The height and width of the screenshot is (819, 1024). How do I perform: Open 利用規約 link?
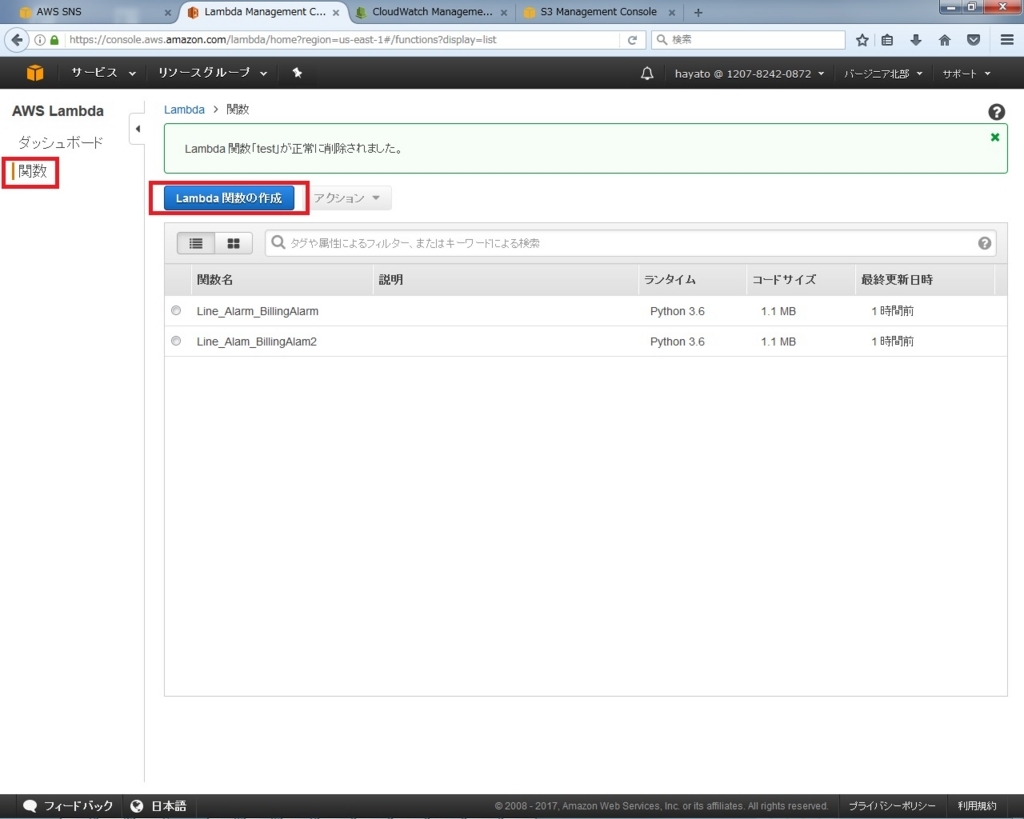[x=976, y=806]
